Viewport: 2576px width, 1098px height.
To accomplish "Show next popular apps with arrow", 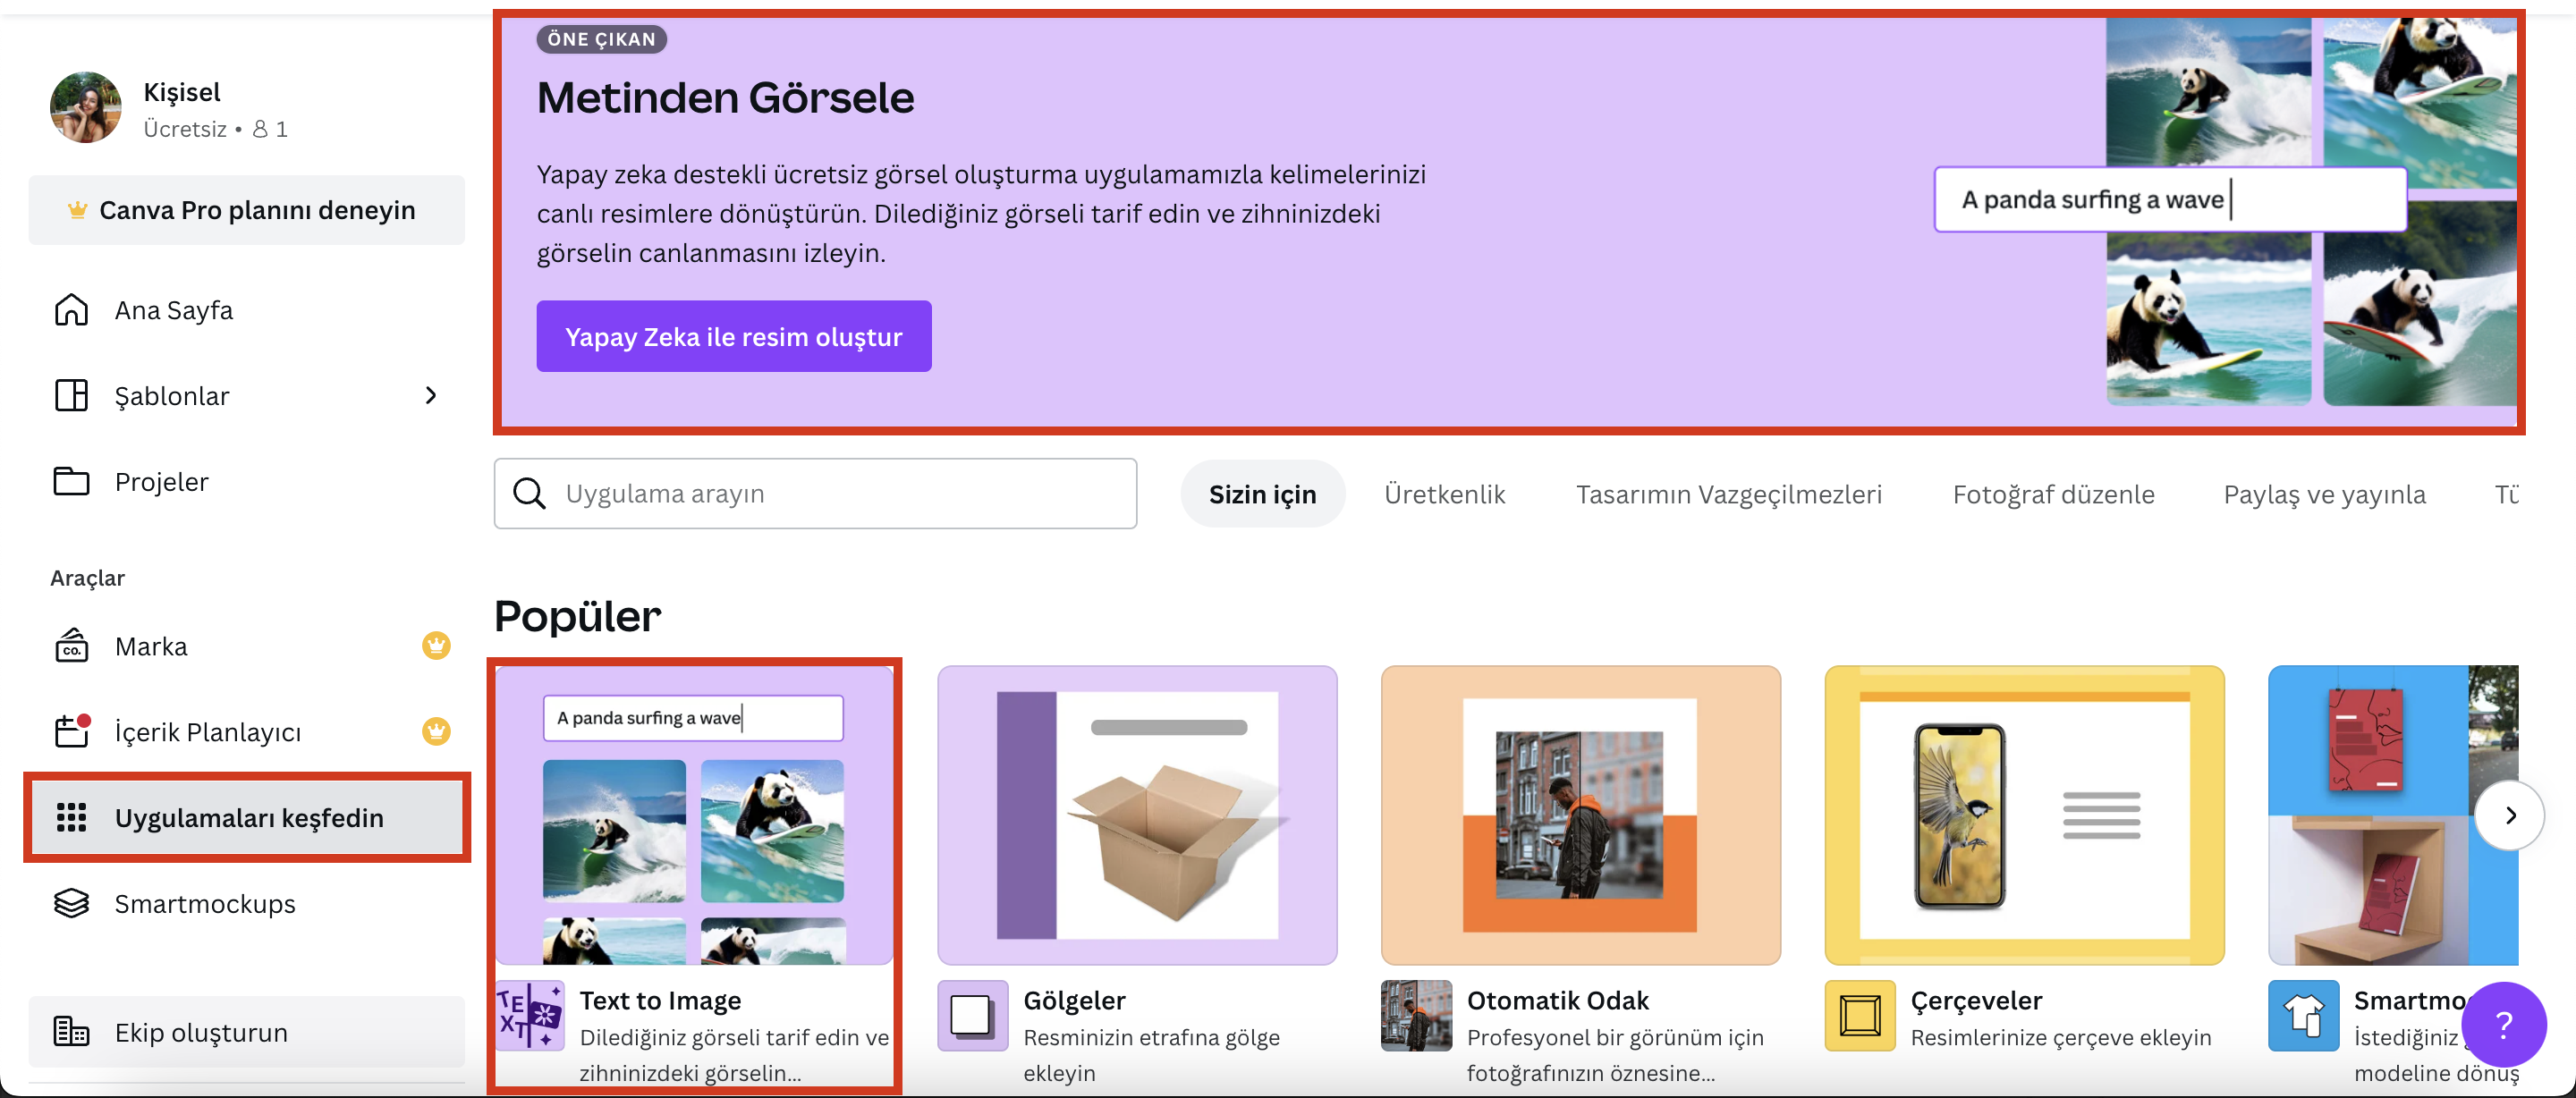I will click(x=2510, y=816).
